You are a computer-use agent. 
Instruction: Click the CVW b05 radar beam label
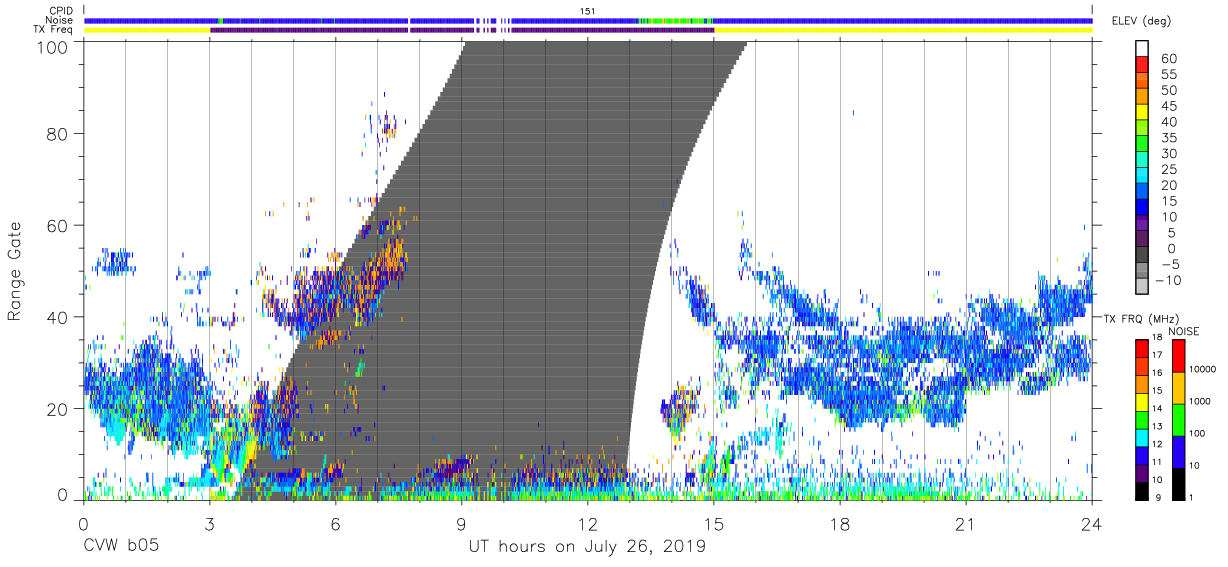[120, 547]
